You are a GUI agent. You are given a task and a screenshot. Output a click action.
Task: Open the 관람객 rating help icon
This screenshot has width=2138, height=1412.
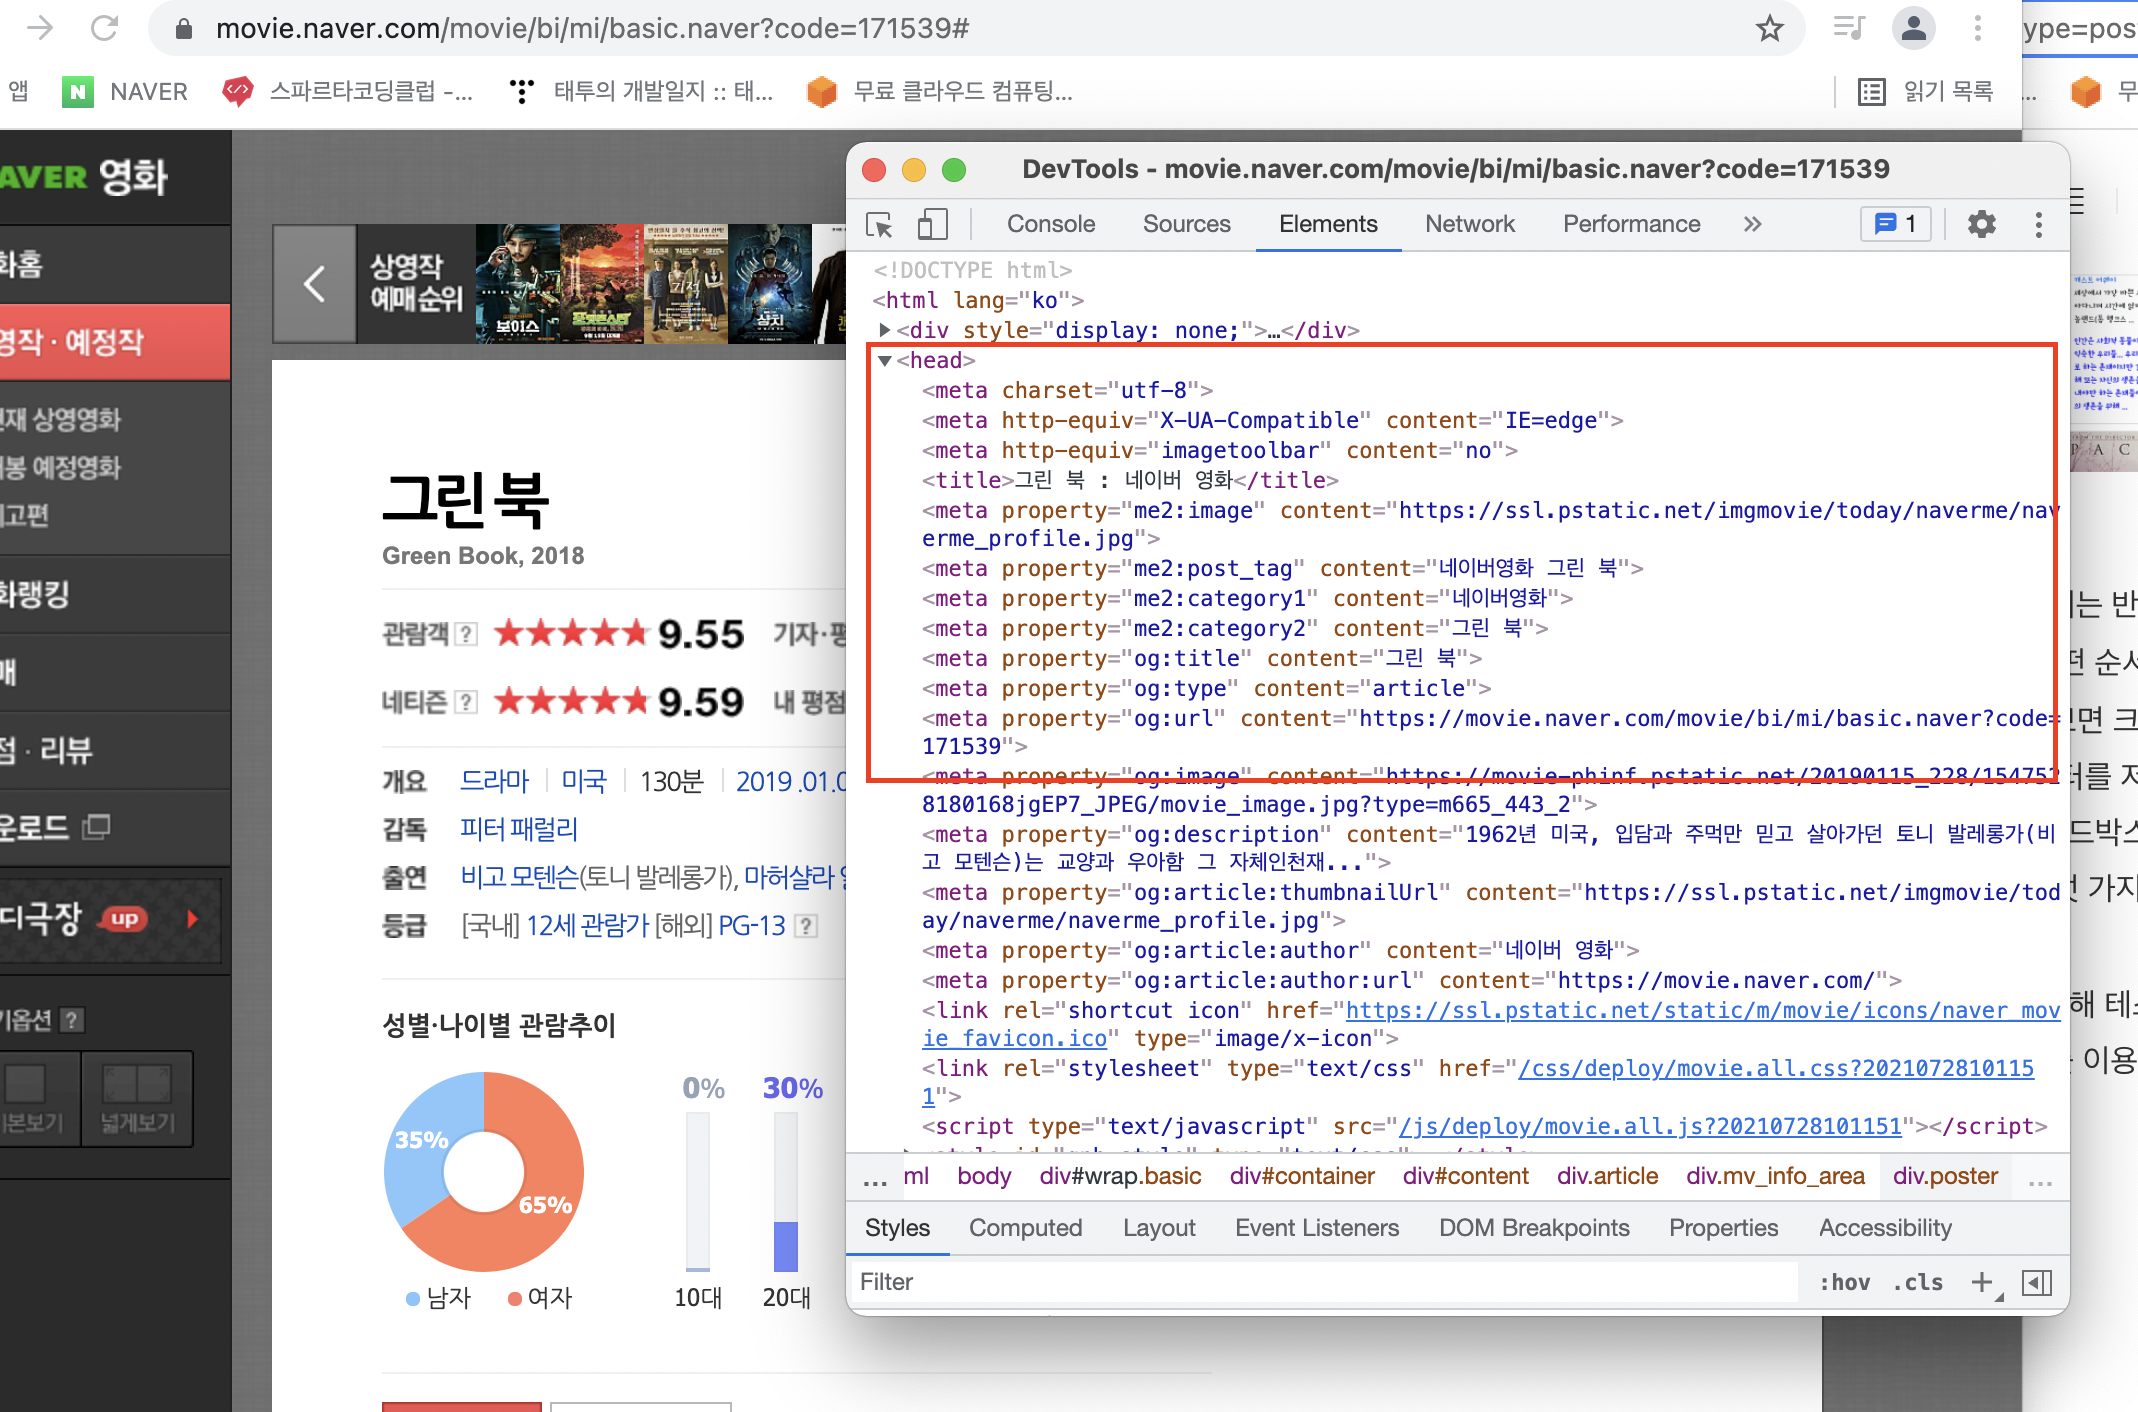(466, 634)
